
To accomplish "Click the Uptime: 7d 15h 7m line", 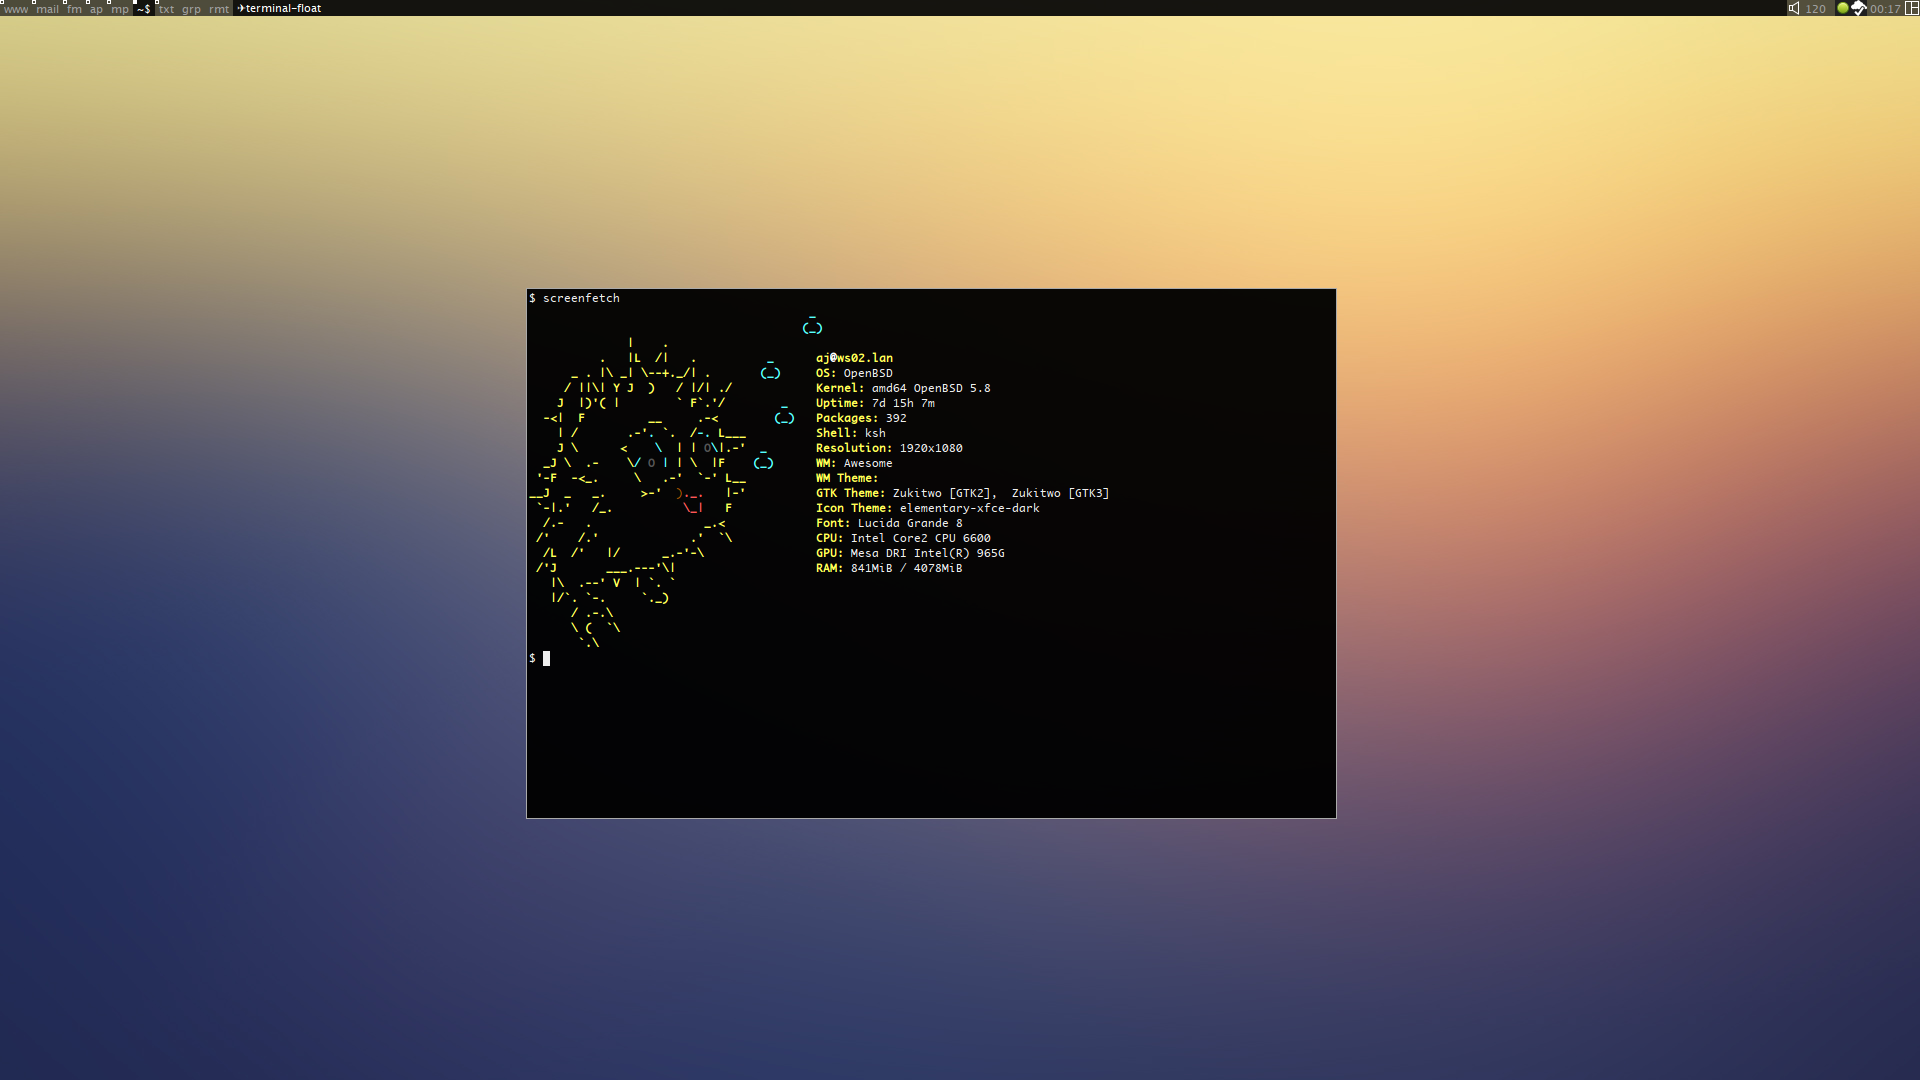I will pos(875,403).
